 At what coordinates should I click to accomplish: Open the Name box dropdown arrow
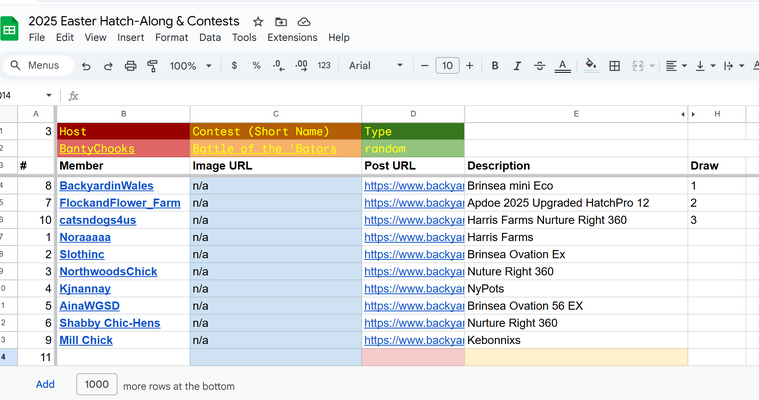click(x=48, y=95)
